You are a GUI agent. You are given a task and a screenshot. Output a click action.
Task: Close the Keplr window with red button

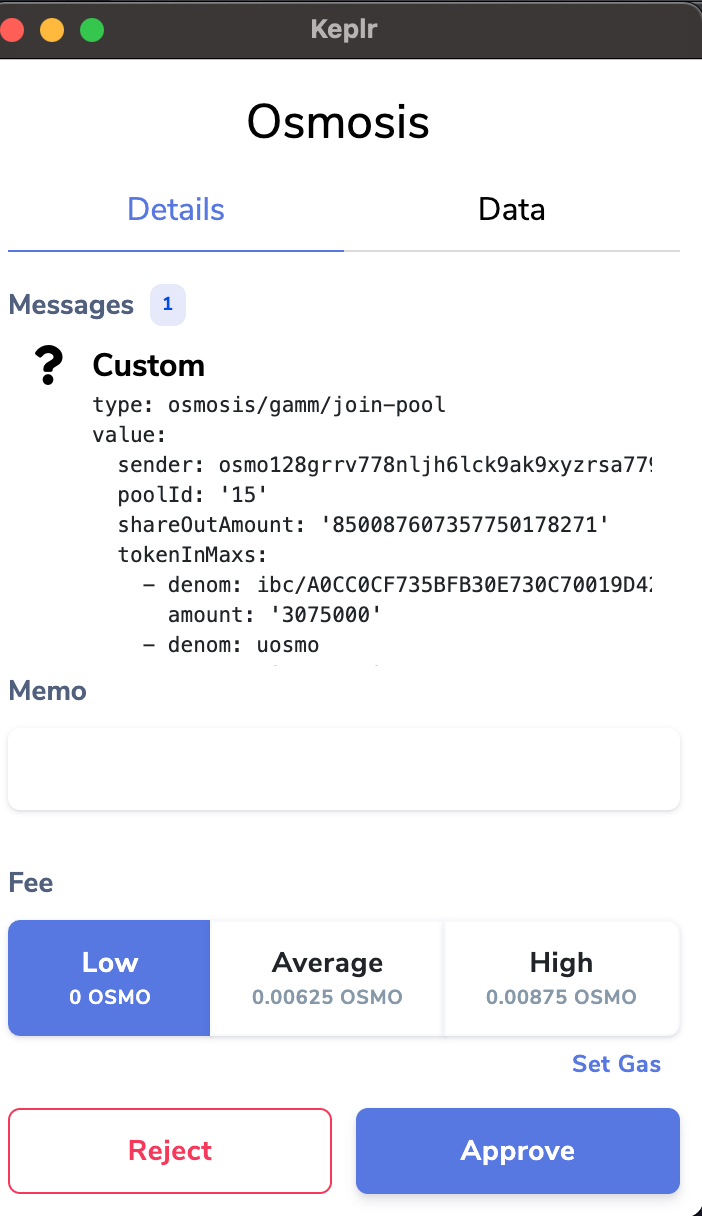(x=11, y=30)
